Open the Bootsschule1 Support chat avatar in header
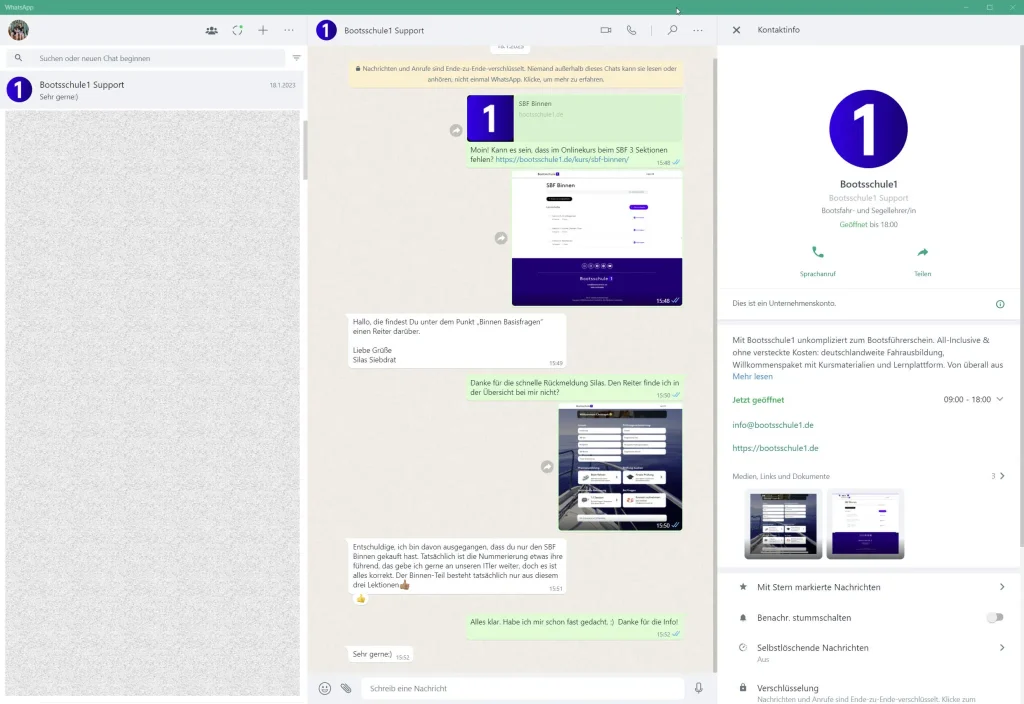 click(326, 30)
